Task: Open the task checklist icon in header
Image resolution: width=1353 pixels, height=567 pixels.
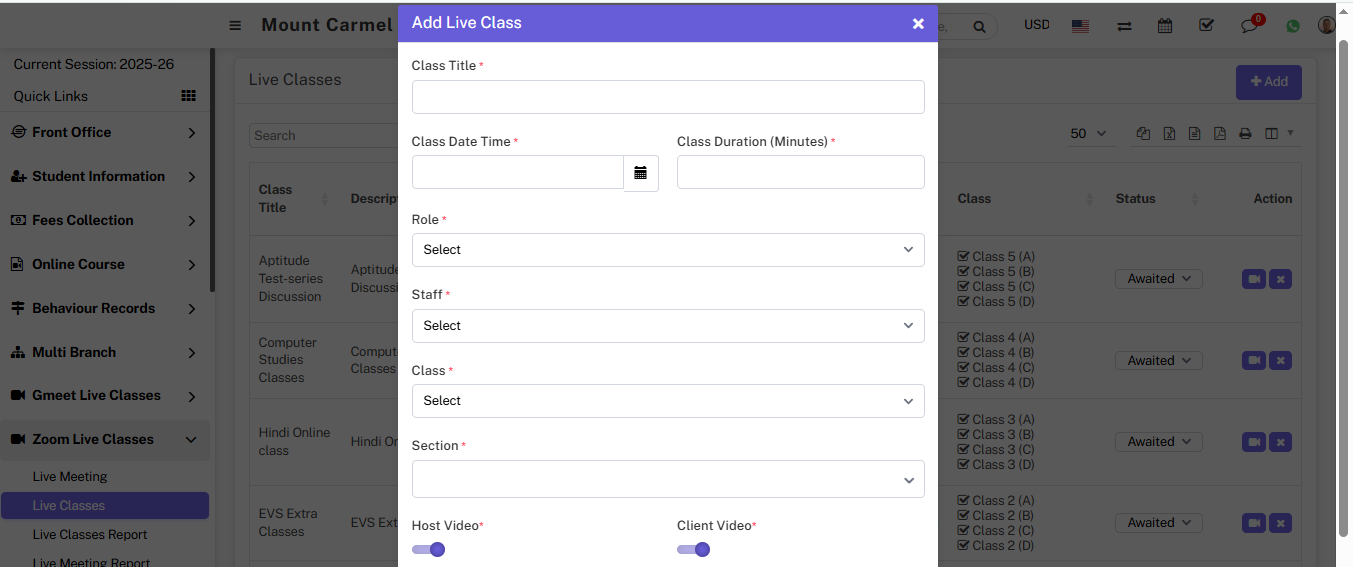Action: coord(1206,26)
